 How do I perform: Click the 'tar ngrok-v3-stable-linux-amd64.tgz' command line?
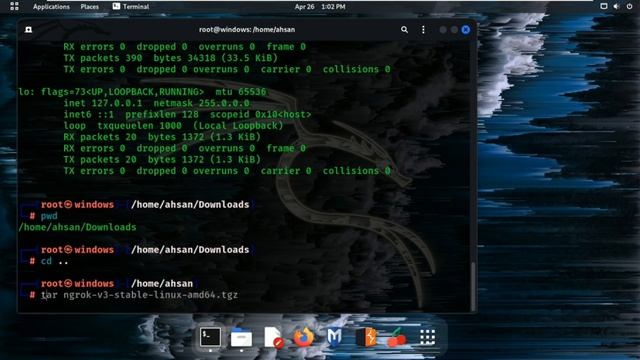coord(139,295)
